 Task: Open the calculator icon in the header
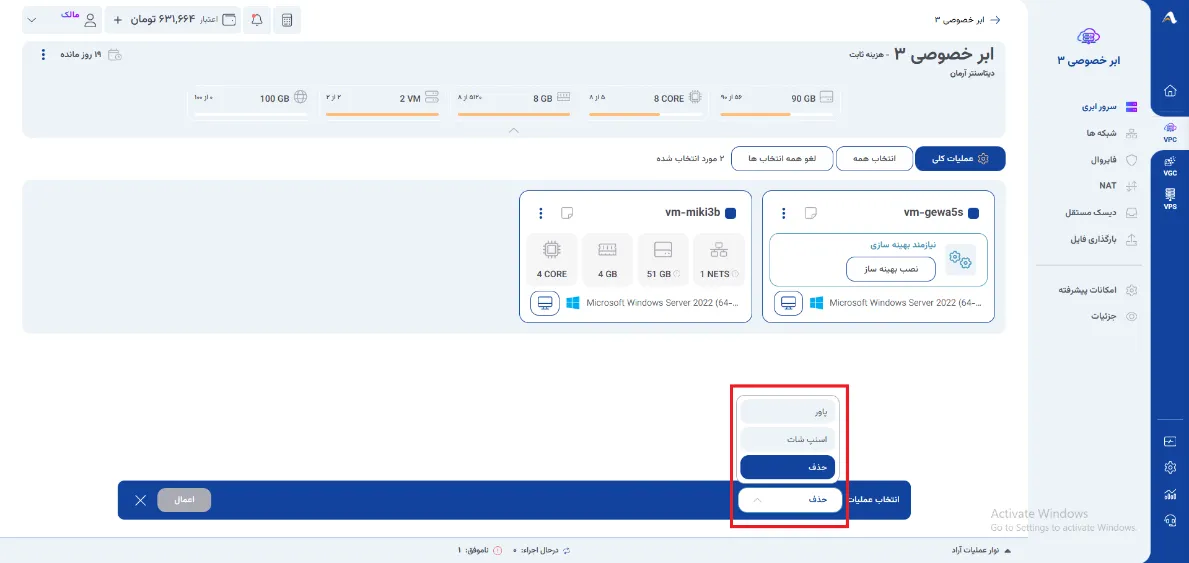pos(287,20)
